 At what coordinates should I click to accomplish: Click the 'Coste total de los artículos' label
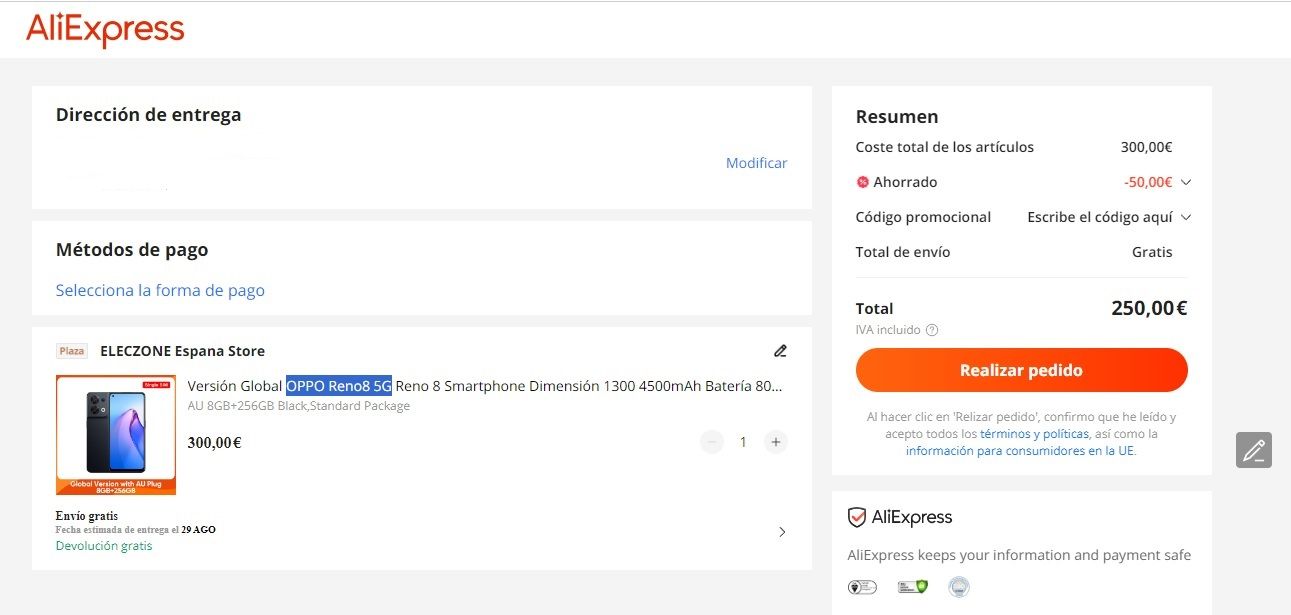click(x=945, y=147)
